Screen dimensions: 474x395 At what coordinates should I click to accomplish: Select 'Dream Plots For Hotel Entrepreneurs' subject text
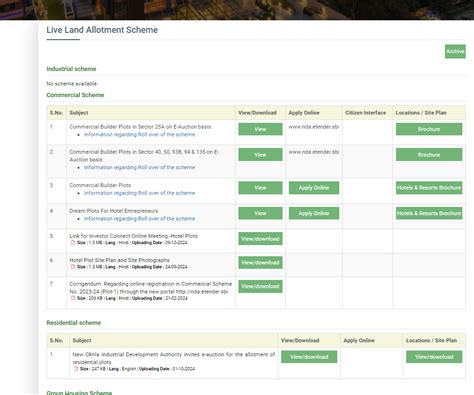(114, 211)
